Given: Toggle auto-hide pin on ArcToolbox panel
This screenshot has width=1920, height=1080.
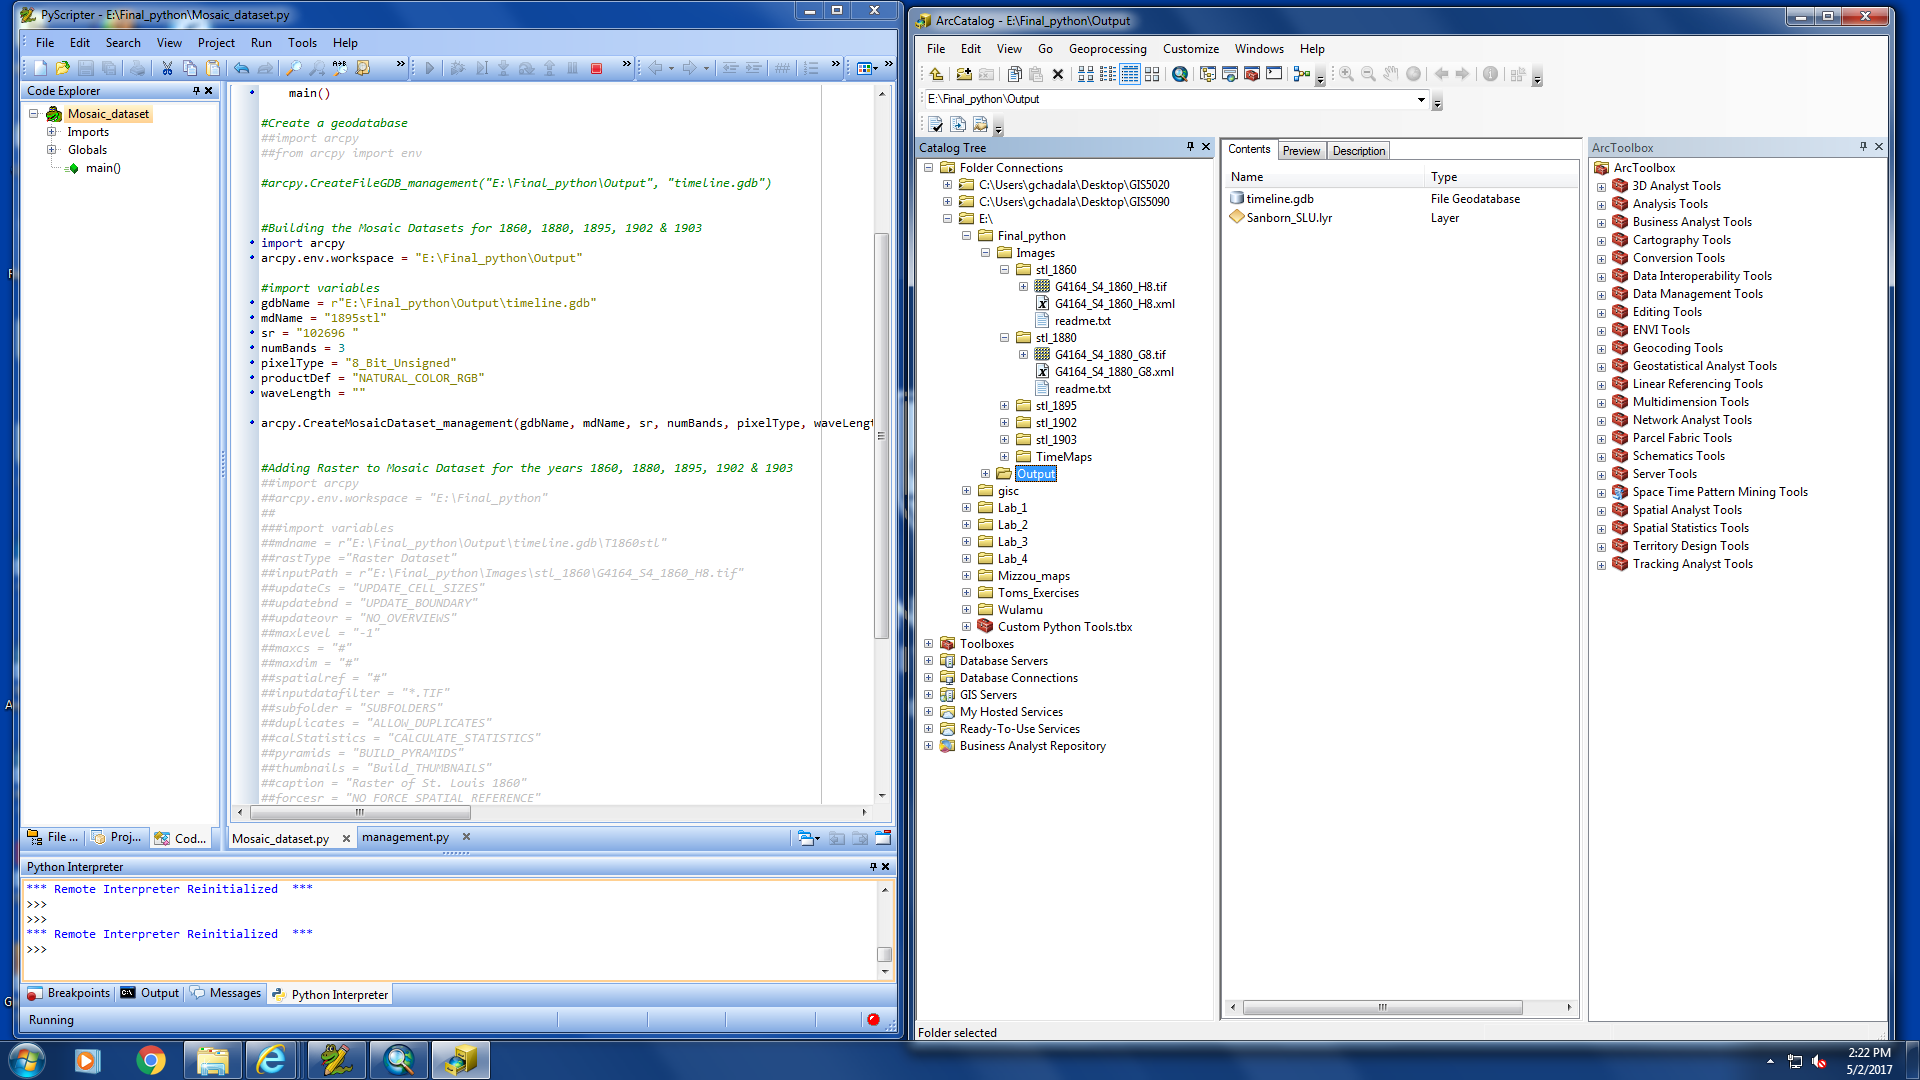Looking at the screenshot, I should [x=1863, y=147].
